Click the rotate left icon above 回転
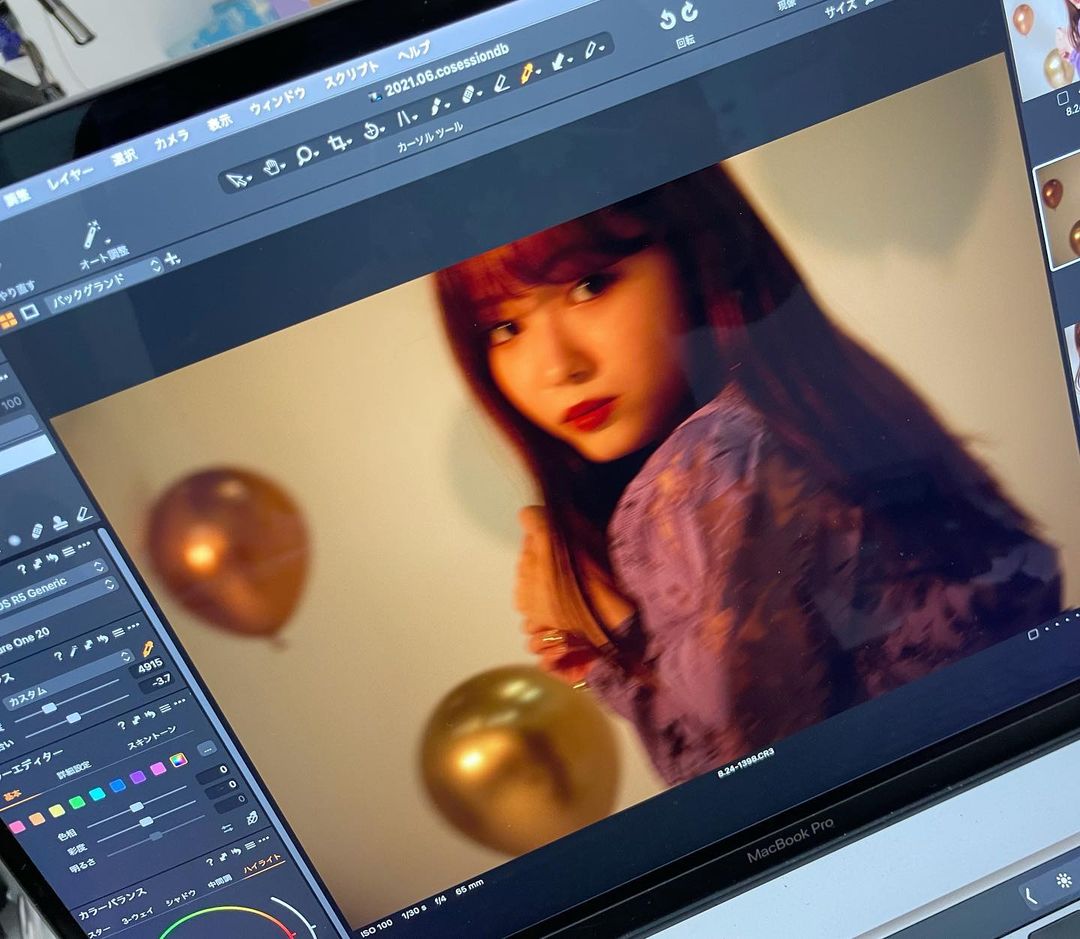This screenshot has width=1080, height=939. coord(668,20)
